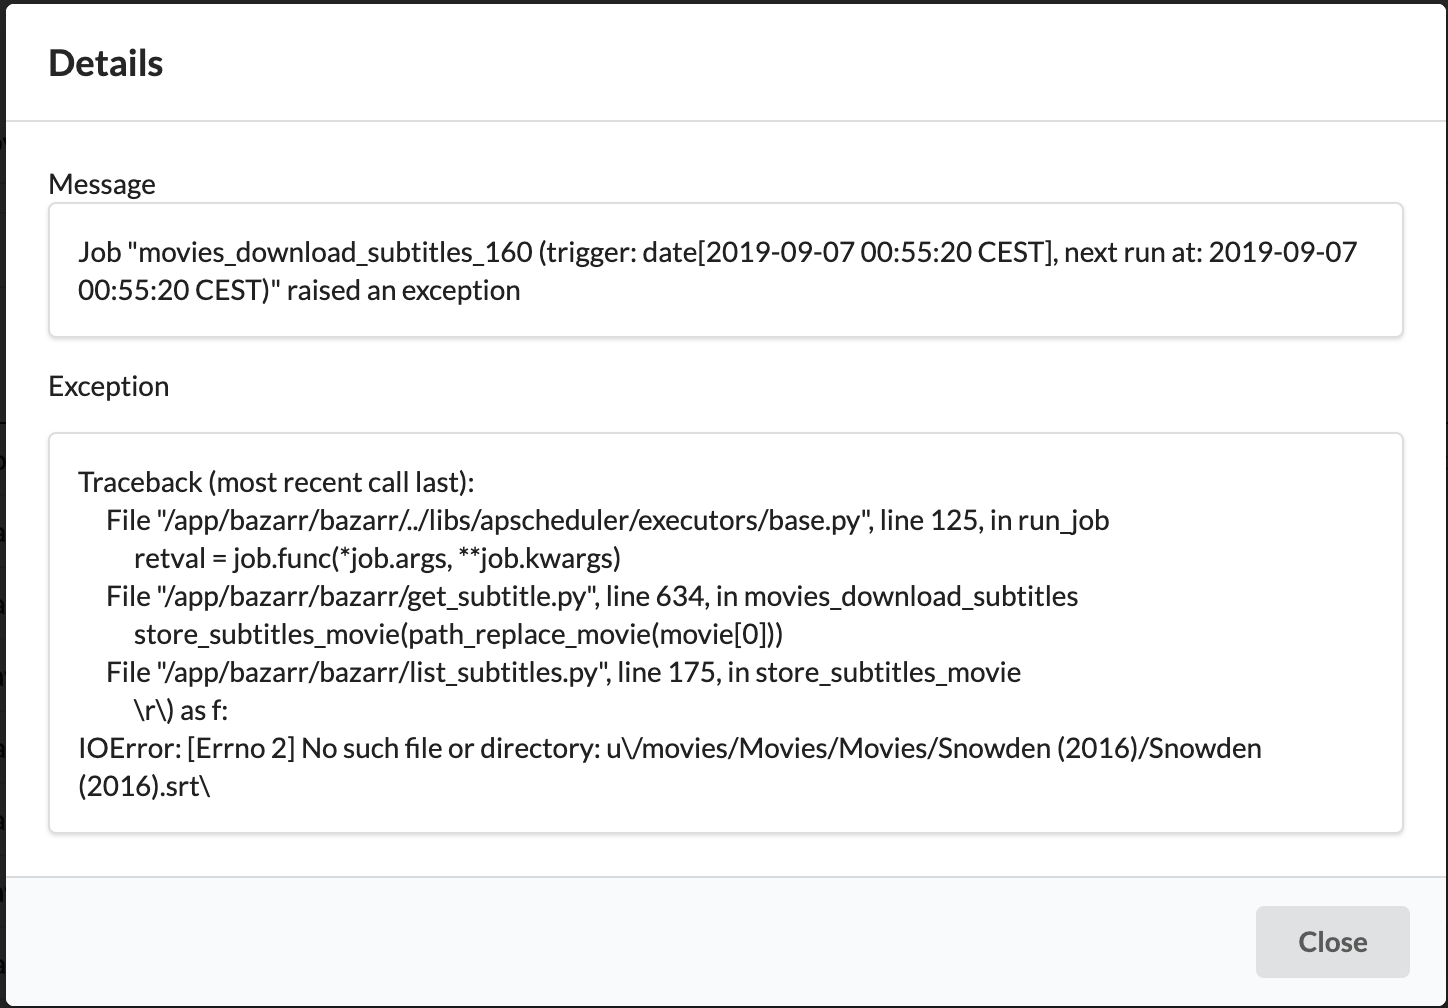Select the base.py file path line

click(606, 520)
